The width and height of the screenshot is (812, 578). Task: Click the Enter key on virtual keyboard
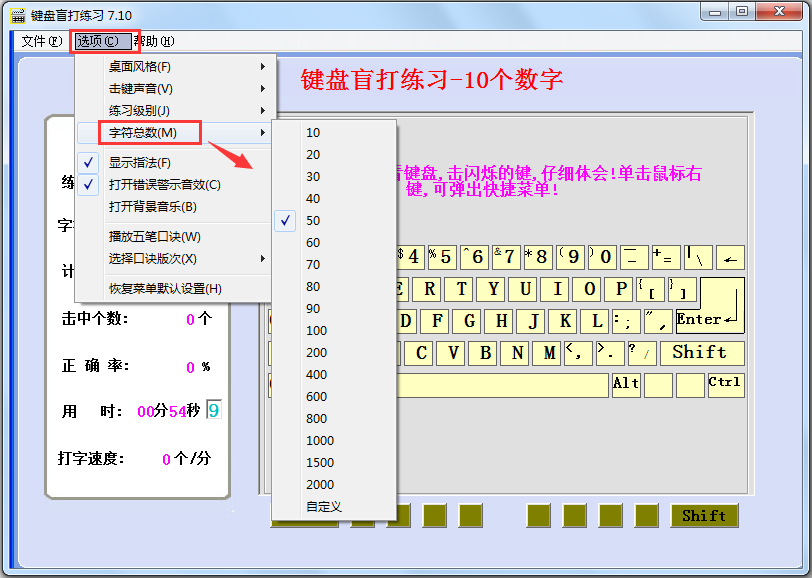click(x=710, y=306)
